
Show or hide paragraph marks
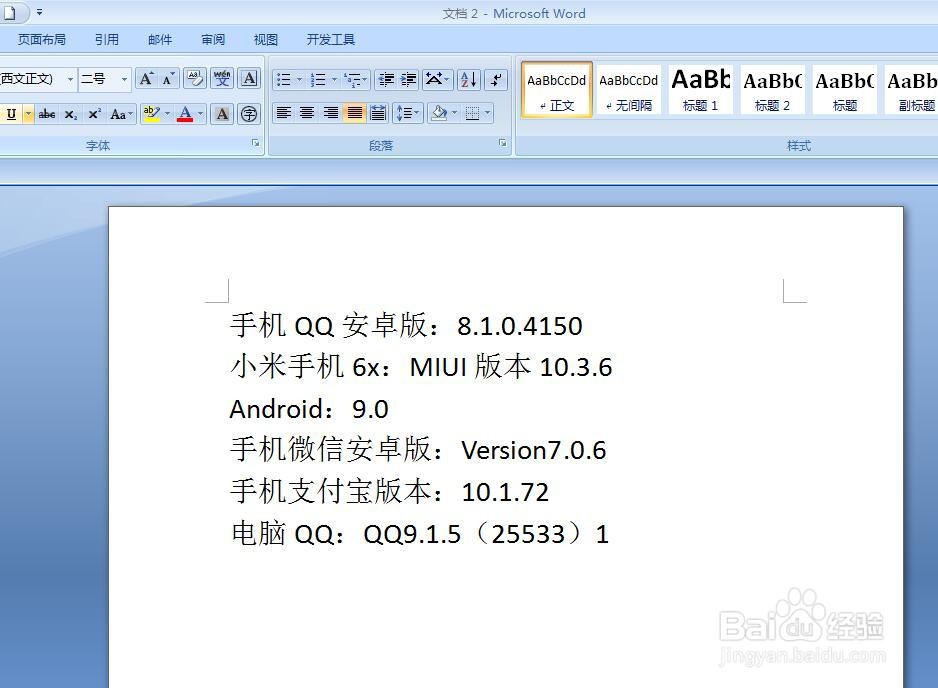pyautogui.click(x=496, y=80)
